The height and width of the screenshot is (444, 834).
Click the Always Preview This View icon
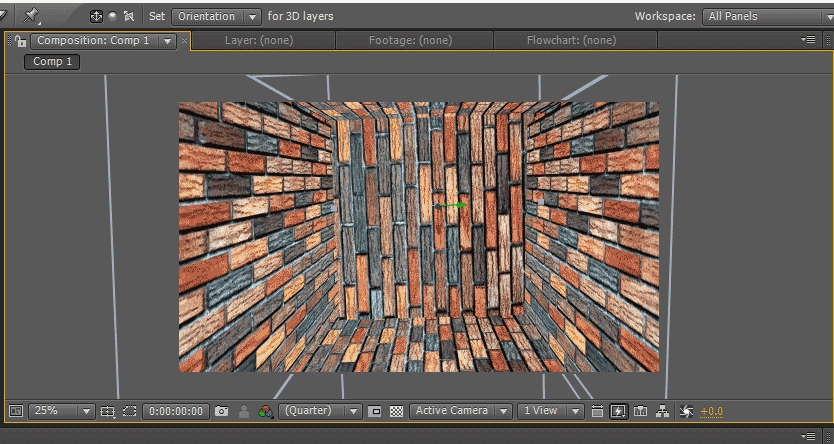(15, 411)
